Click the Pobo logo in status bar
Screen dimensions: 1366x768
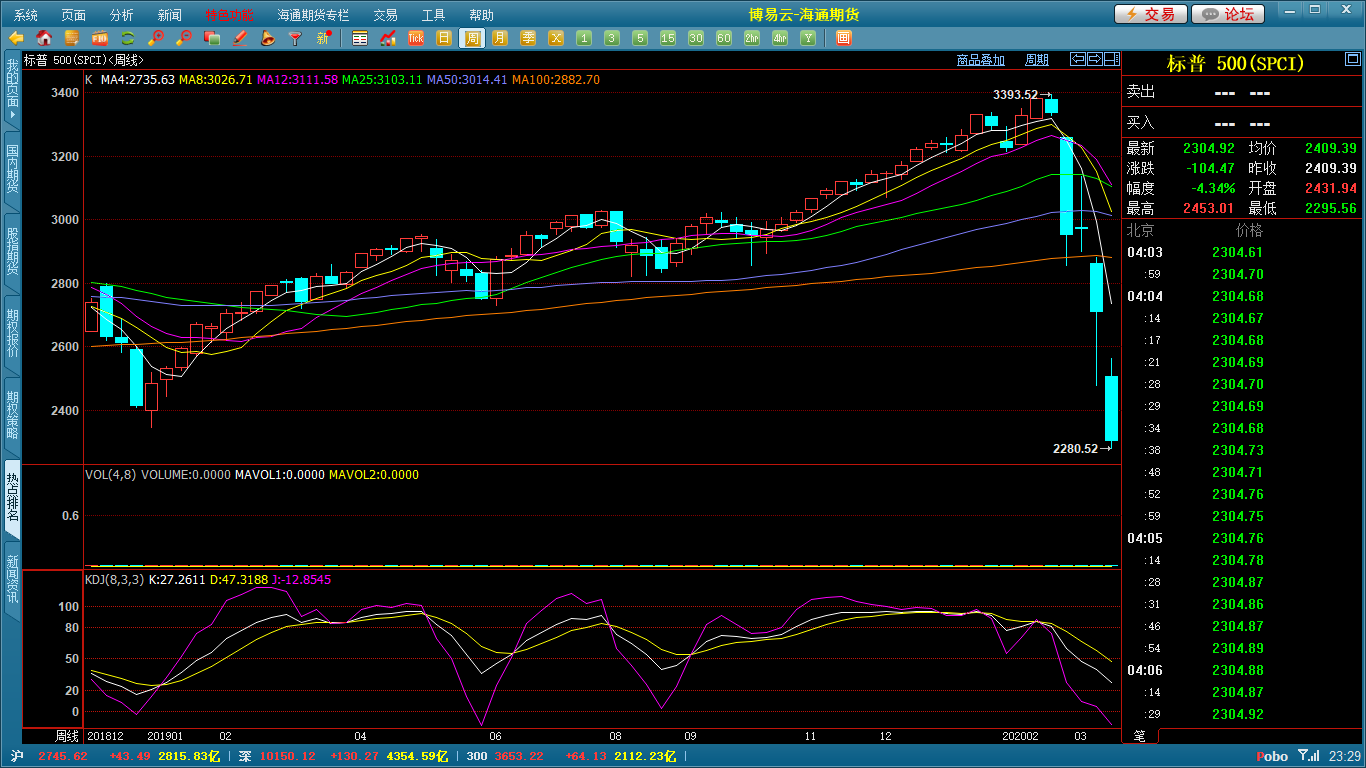tap(1272, 756)
